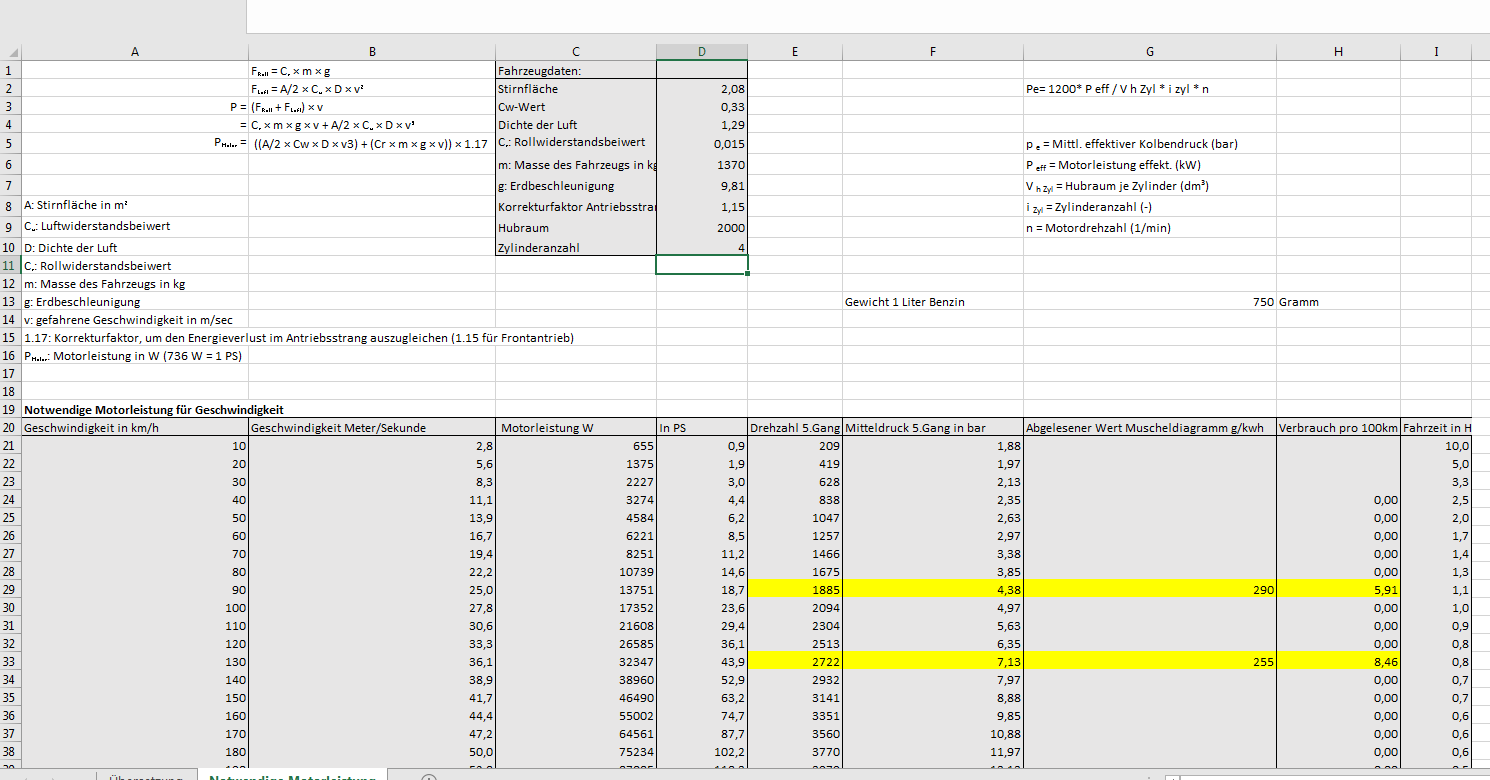The image size is (1490, 780).
Task: Select row 20 header
Action: coord(10,428)
